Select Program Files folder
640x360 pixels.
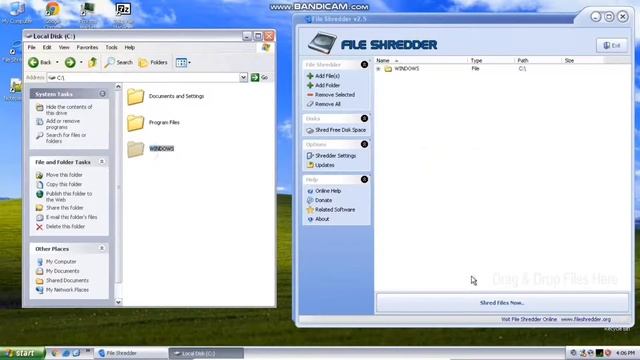pos(153,122)
